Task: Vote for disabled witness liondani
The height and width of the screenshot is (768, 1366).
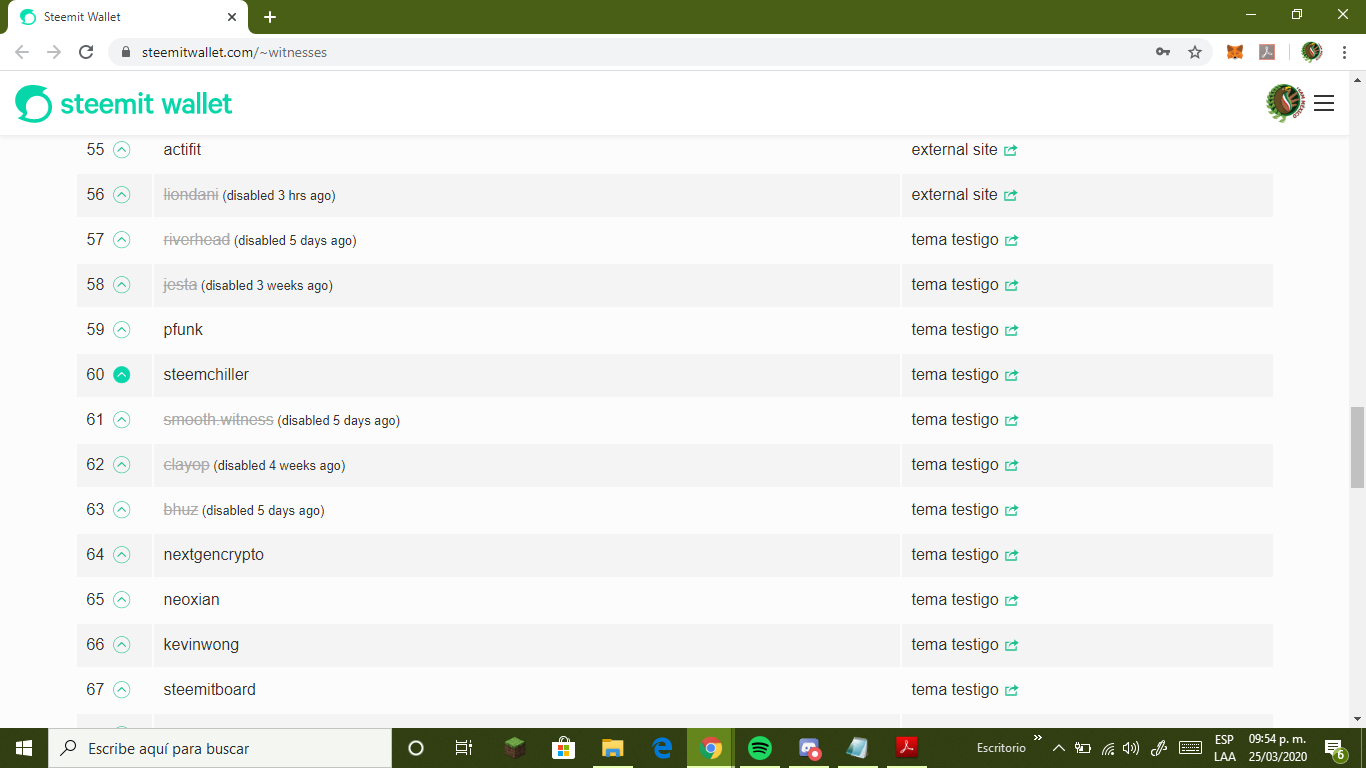Action: tap(121, 195)
